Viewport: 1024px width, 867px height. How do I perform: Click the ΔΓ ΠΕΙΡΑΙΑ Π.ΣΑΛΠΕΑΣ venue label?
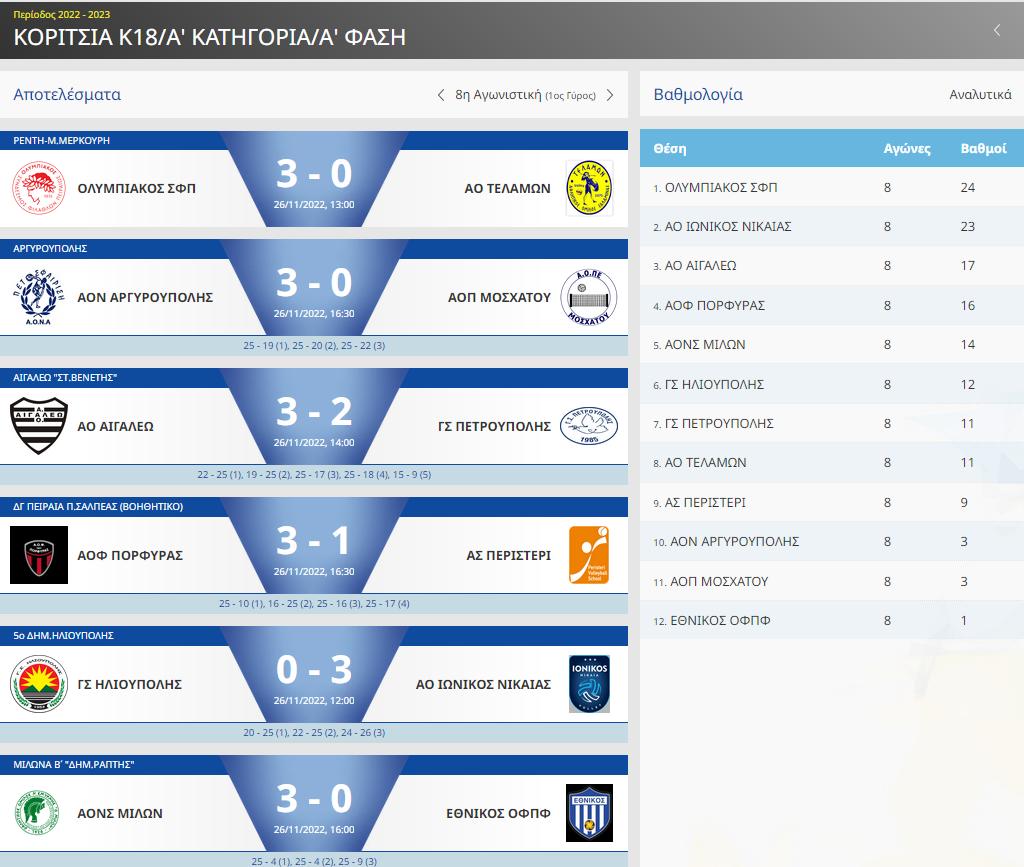98,507
